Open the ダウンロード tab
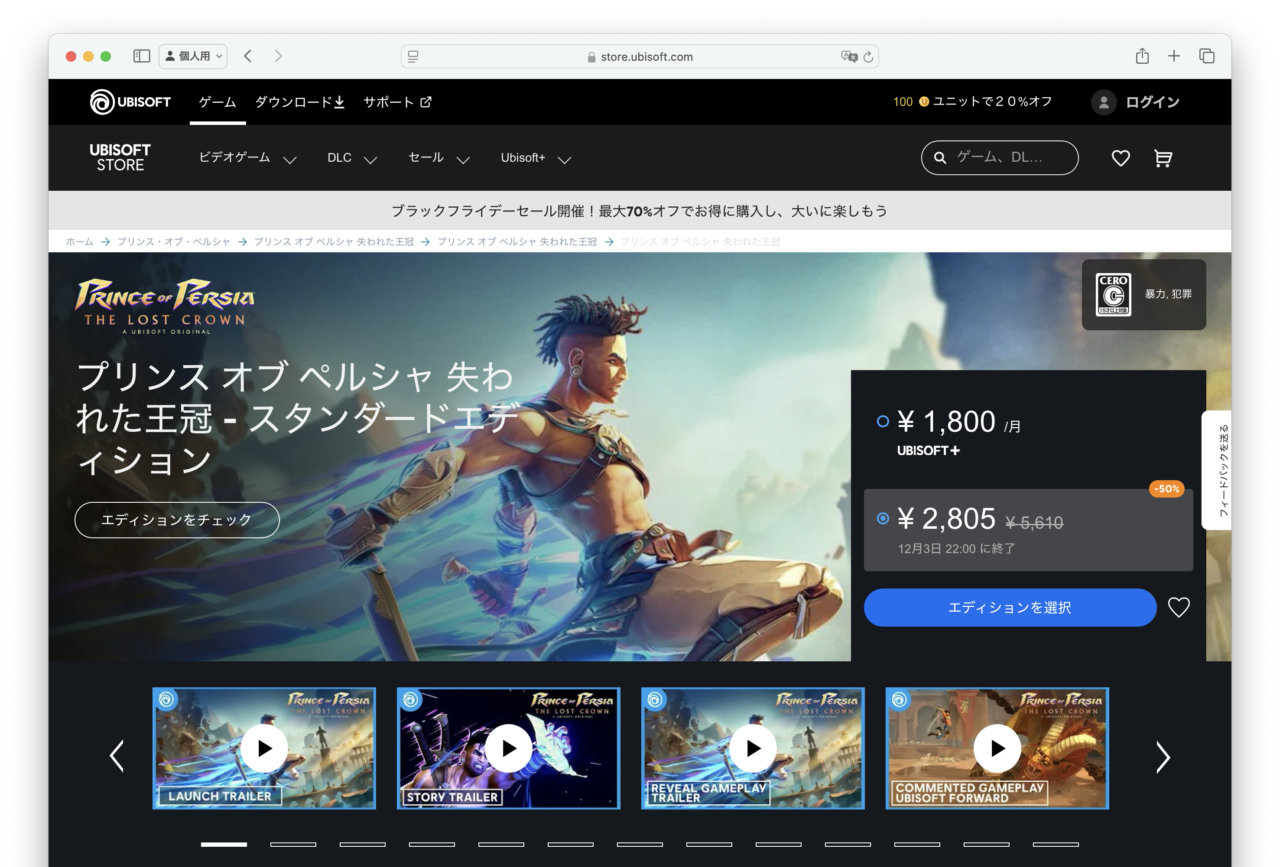 click(300, 102)
